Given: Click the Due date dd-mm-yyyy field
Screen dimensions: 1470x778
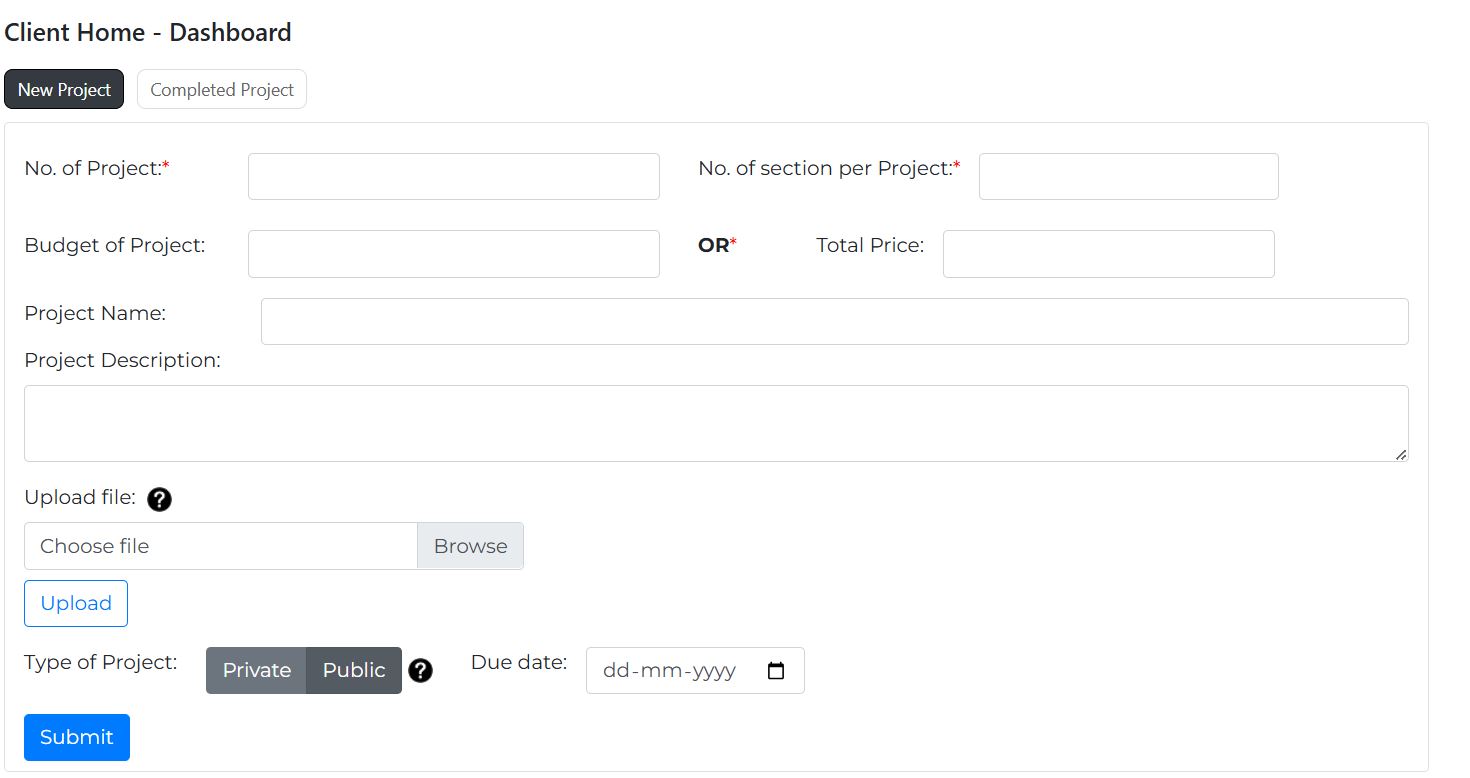Looking at the screenshot, I should pos(695,671).
